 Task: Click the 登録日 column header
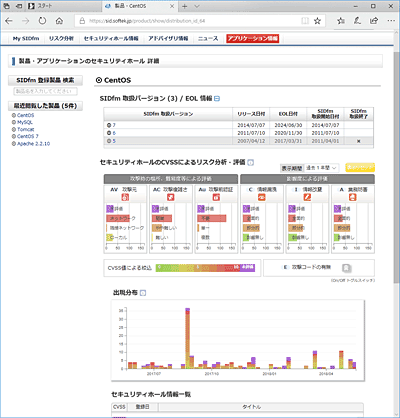tap(142, 407)
